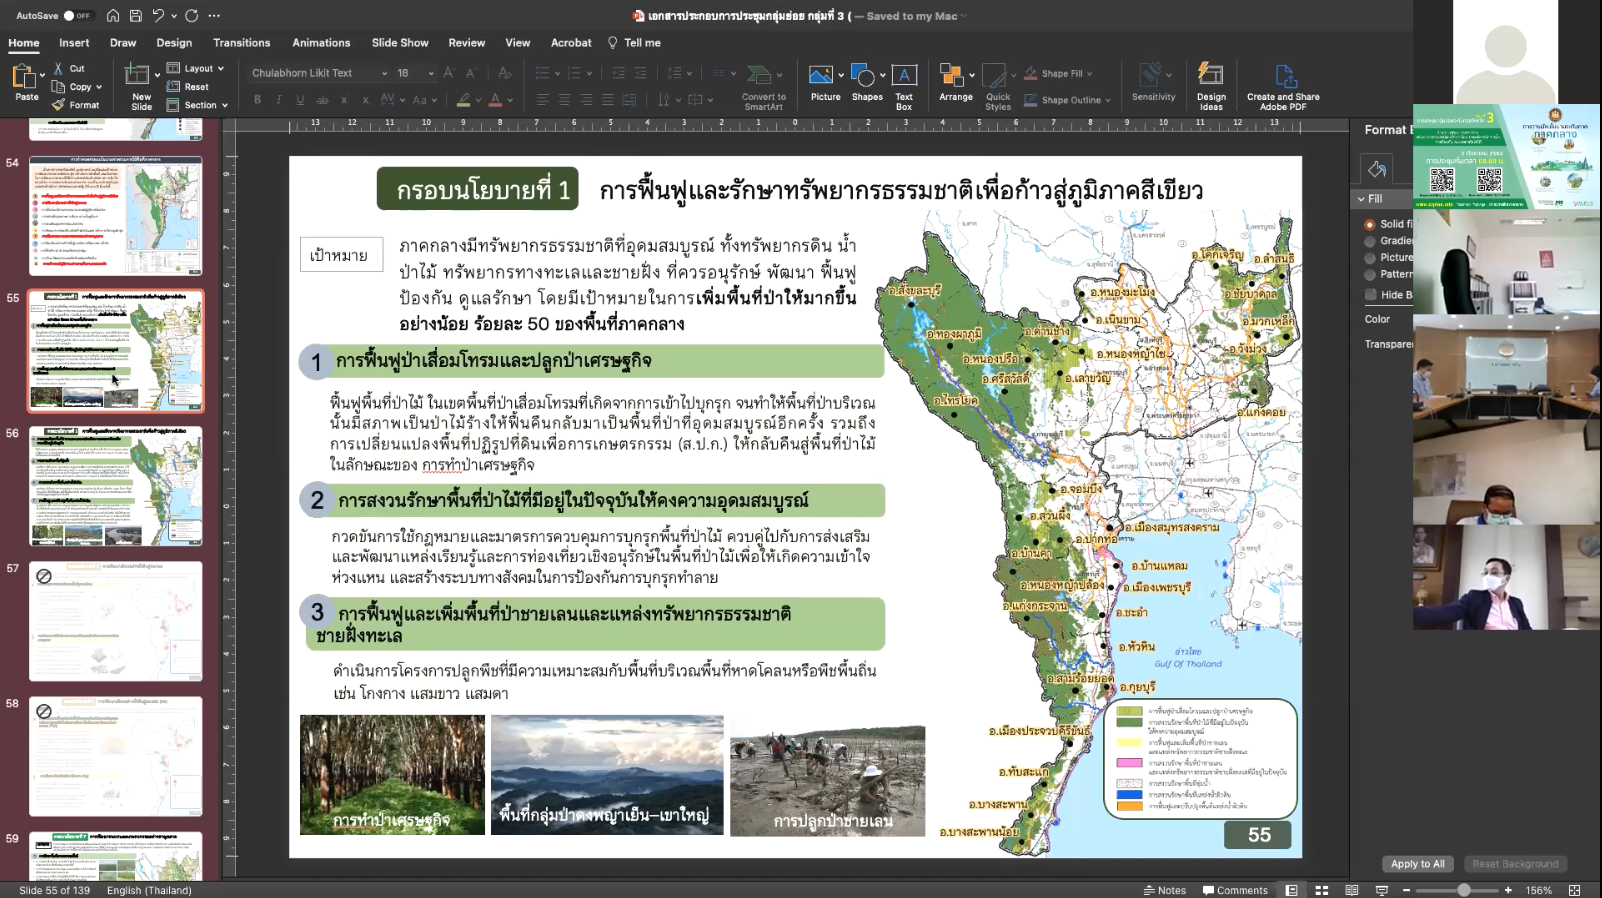This screenshot has height=898, width=1602.
Task: Switch to the Slide Show tab
Action: coord(400,43)
